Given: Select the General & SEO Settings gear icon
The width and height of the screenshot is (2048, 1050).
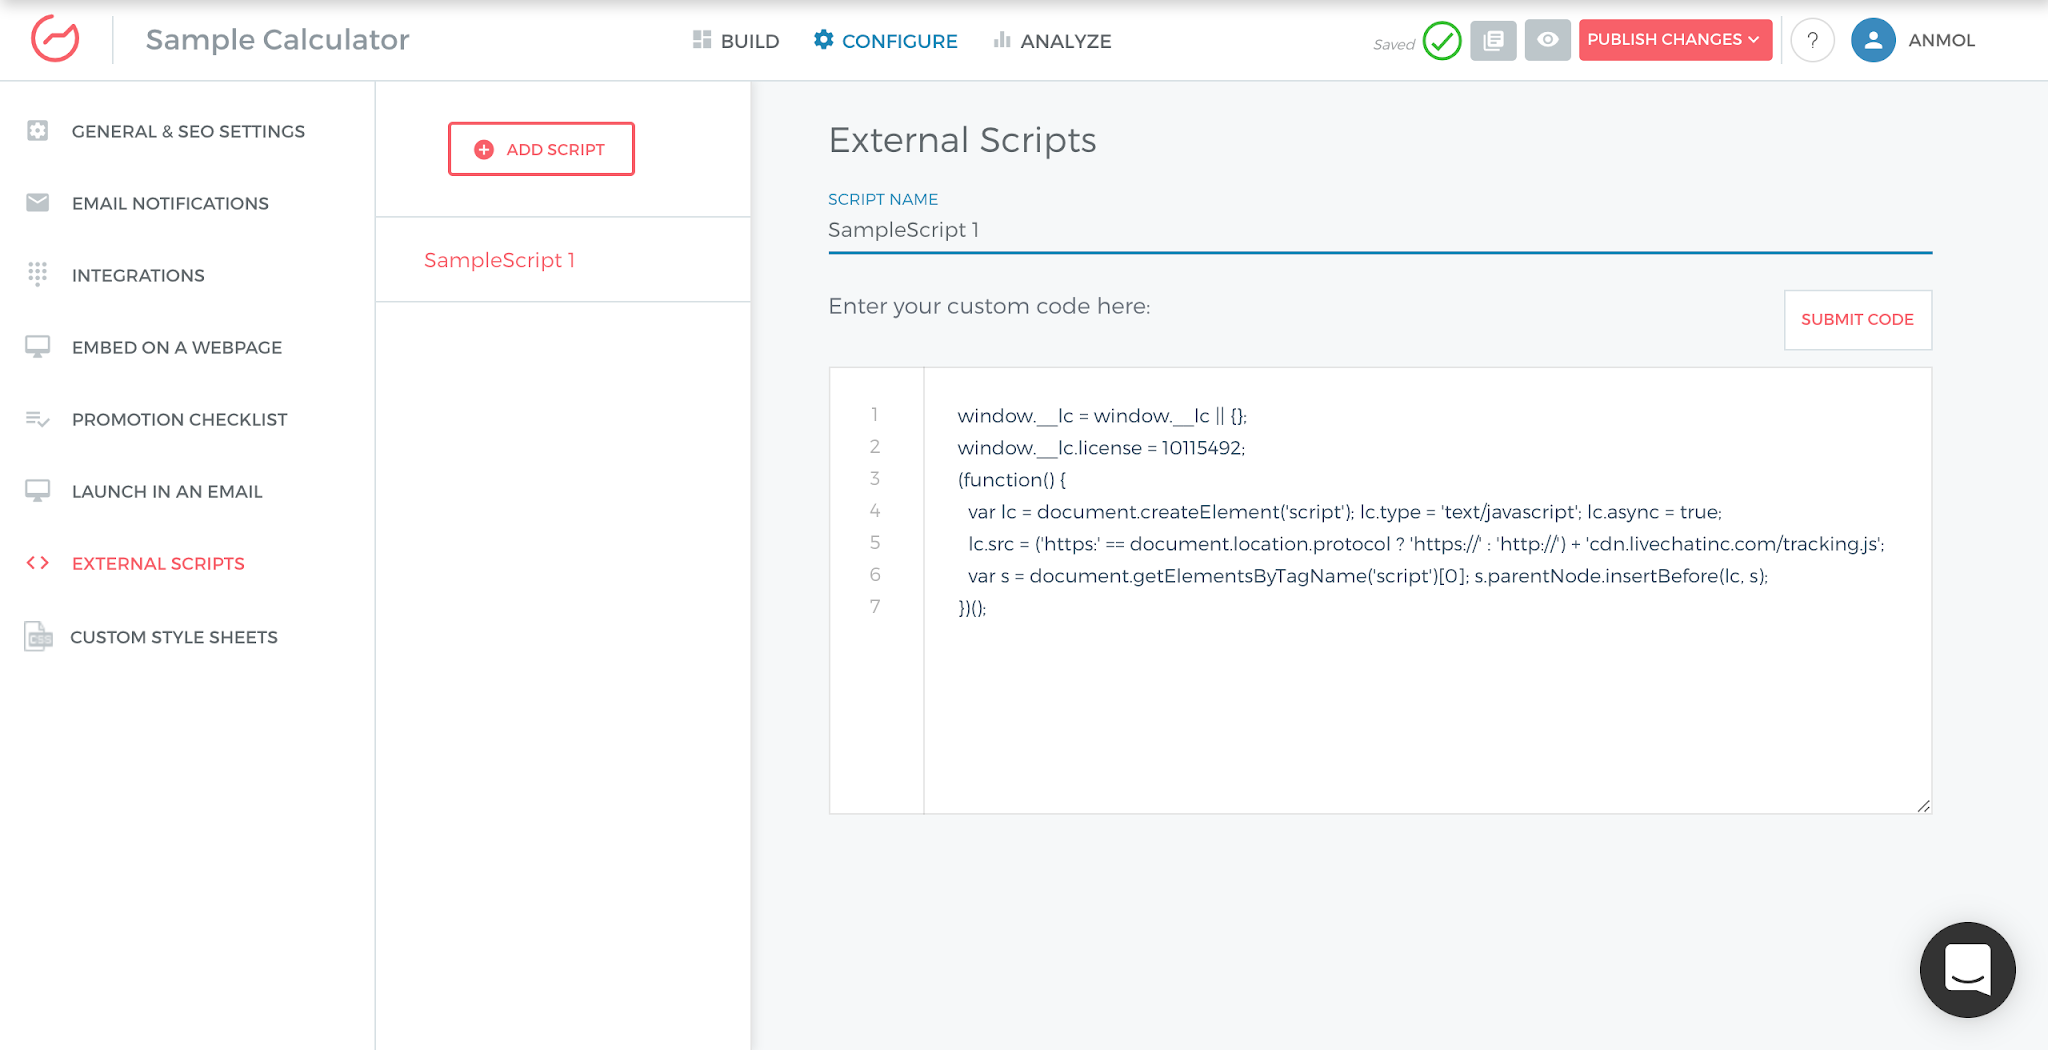Looking at the screenshot, I should (x=37, y=131).
